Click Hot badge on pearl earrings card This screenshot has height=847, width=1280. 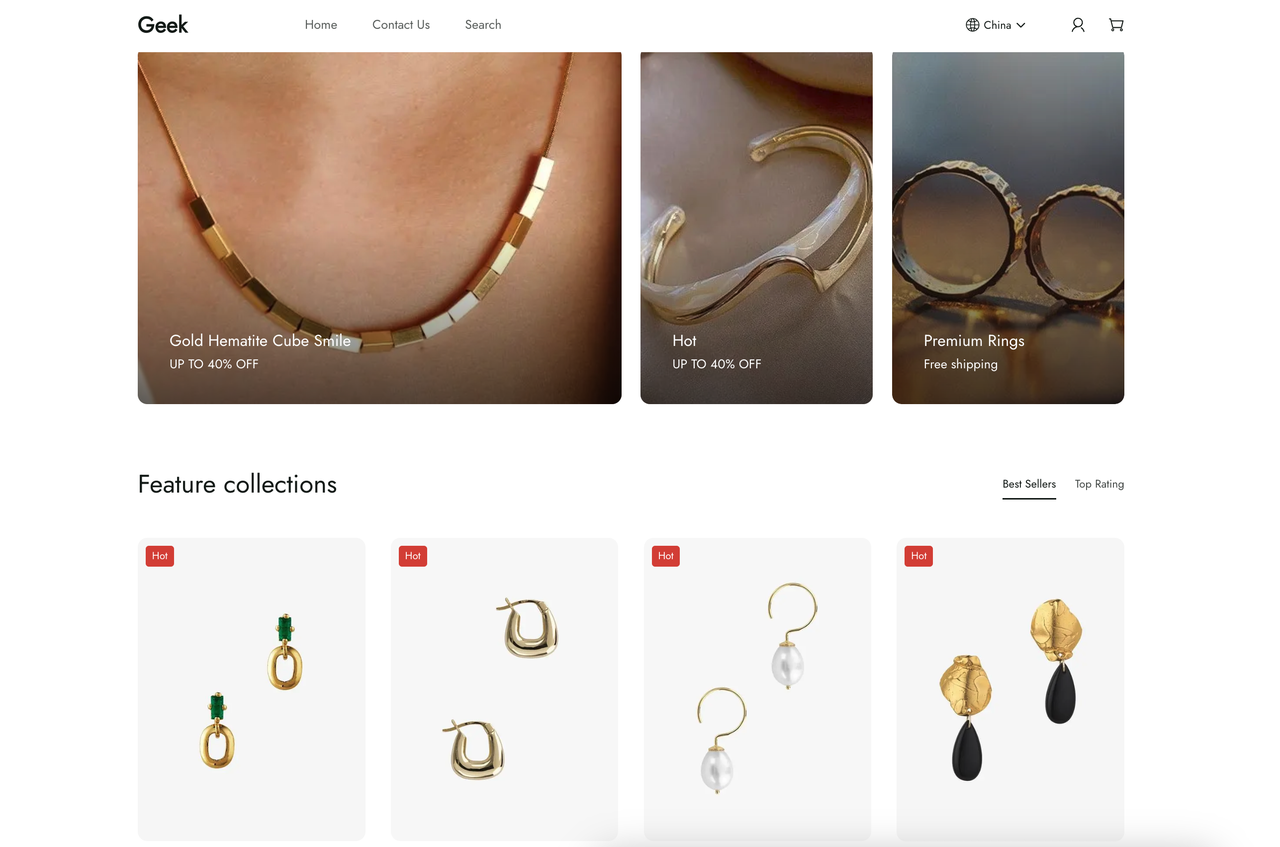pos(666,556)
